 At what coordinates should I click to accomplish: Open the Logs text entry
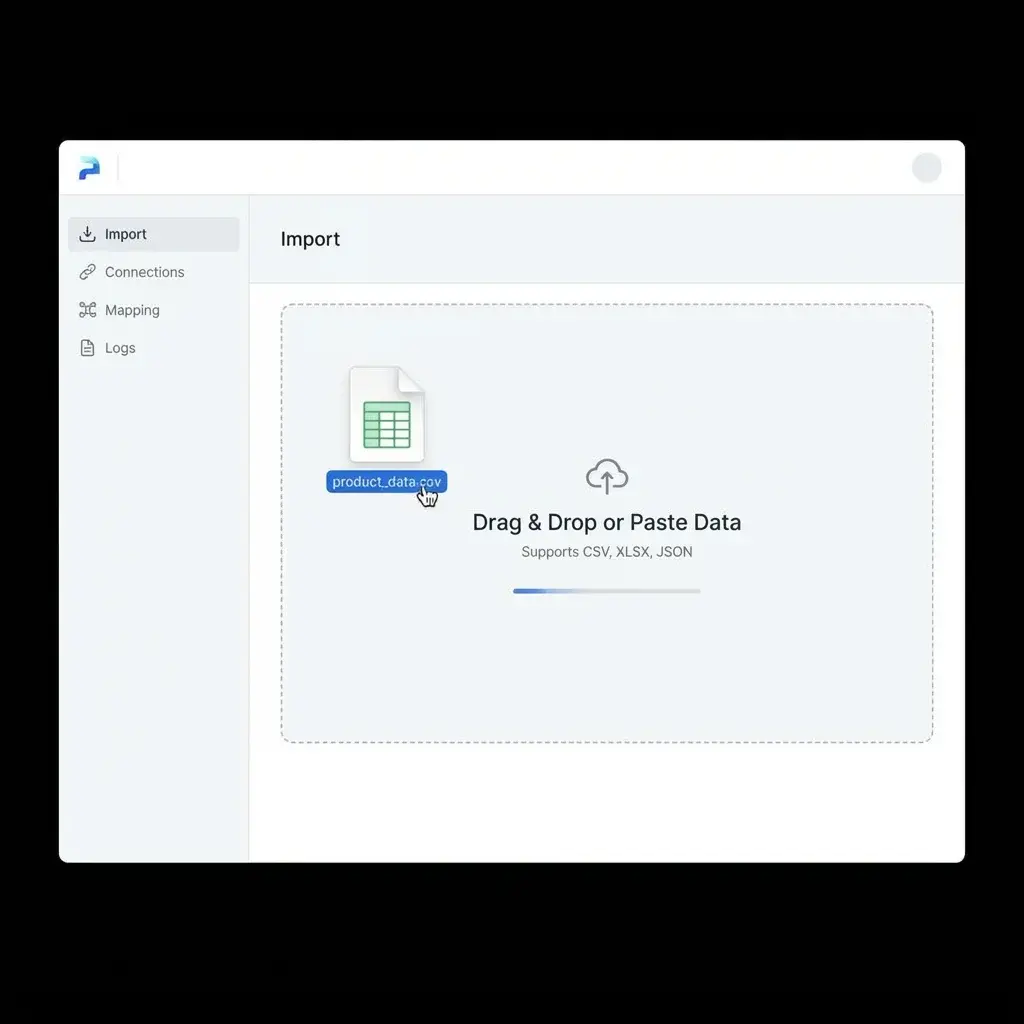tap(120, 348)
